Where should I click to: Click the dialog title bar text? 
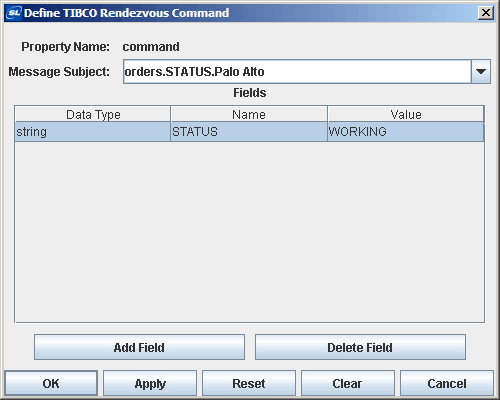[126, 13]
